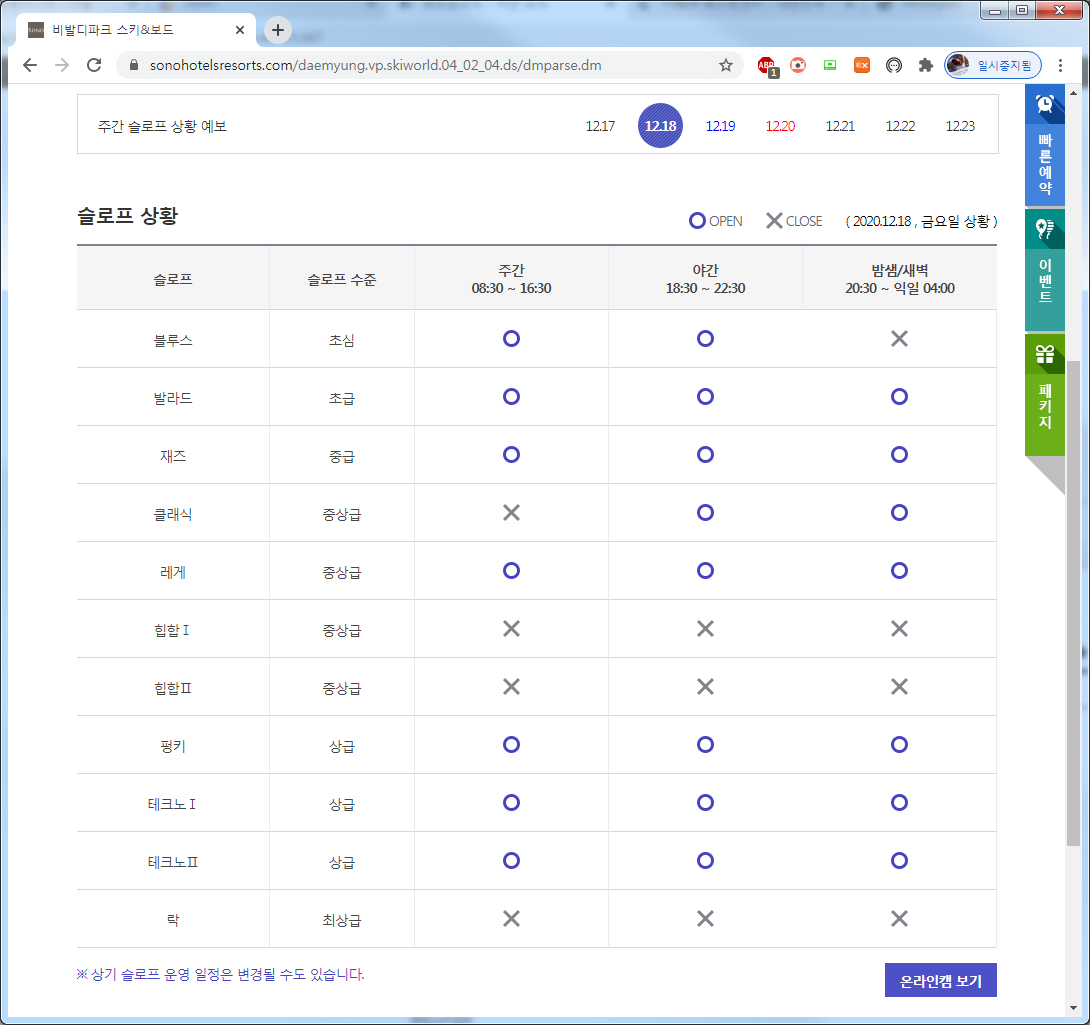Click the 테크노II slope name
This screenshot has height=1025, width=1090.
coord(173,862)
